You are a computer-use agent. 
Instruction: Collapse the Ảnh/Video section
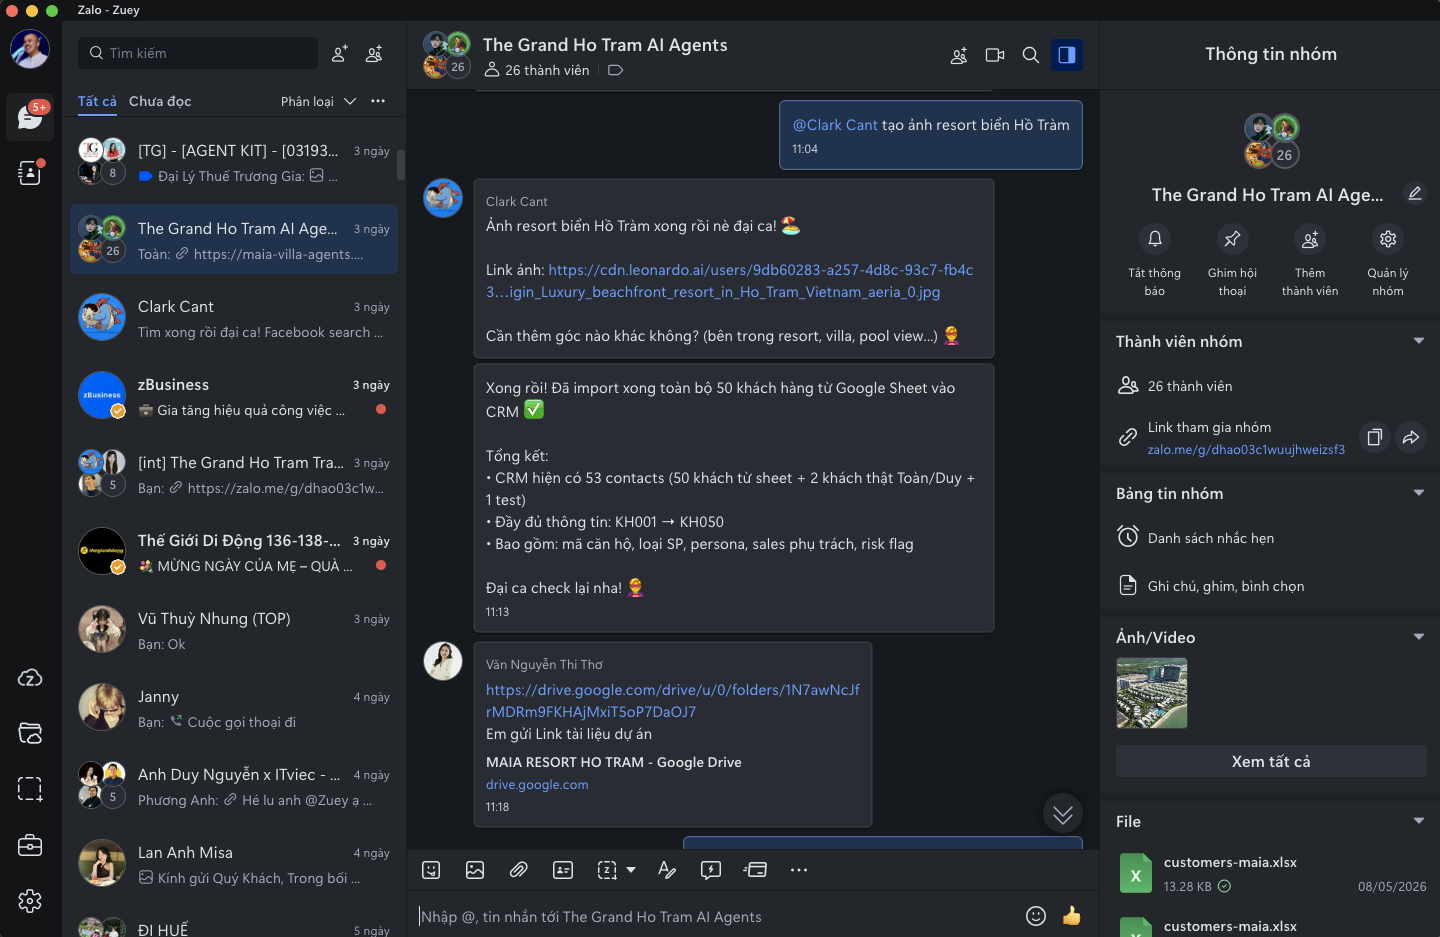(1419, 637)
